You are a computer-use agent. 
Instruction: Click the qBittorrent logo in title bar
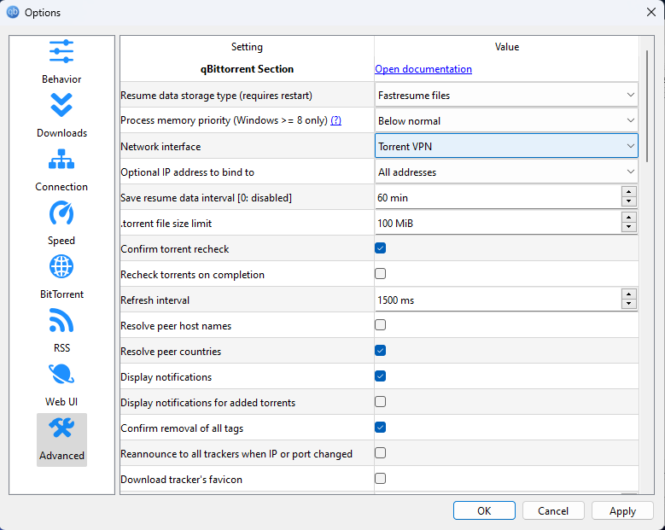(13, 12)
